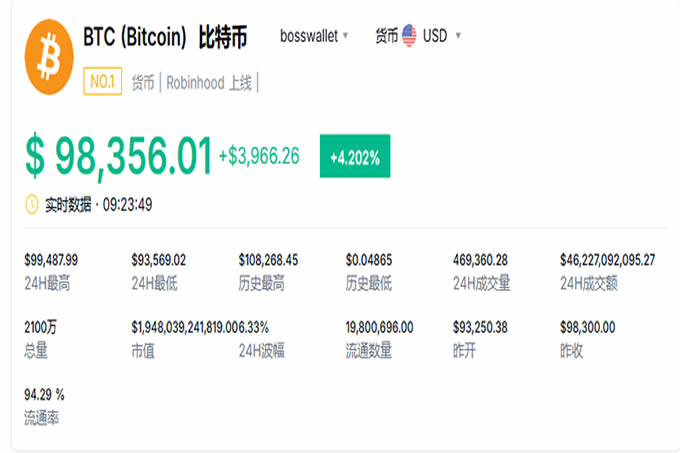Click the 24H成交额 value

click(x=607, y=260)
